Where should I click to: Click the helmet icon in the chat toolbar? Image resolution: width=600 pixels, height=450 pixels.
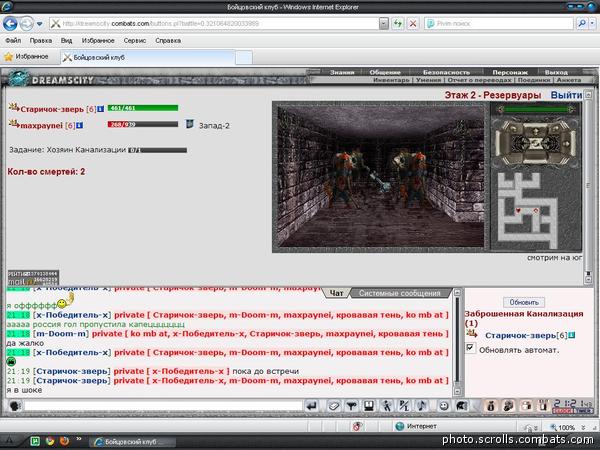tap(461, 406)
